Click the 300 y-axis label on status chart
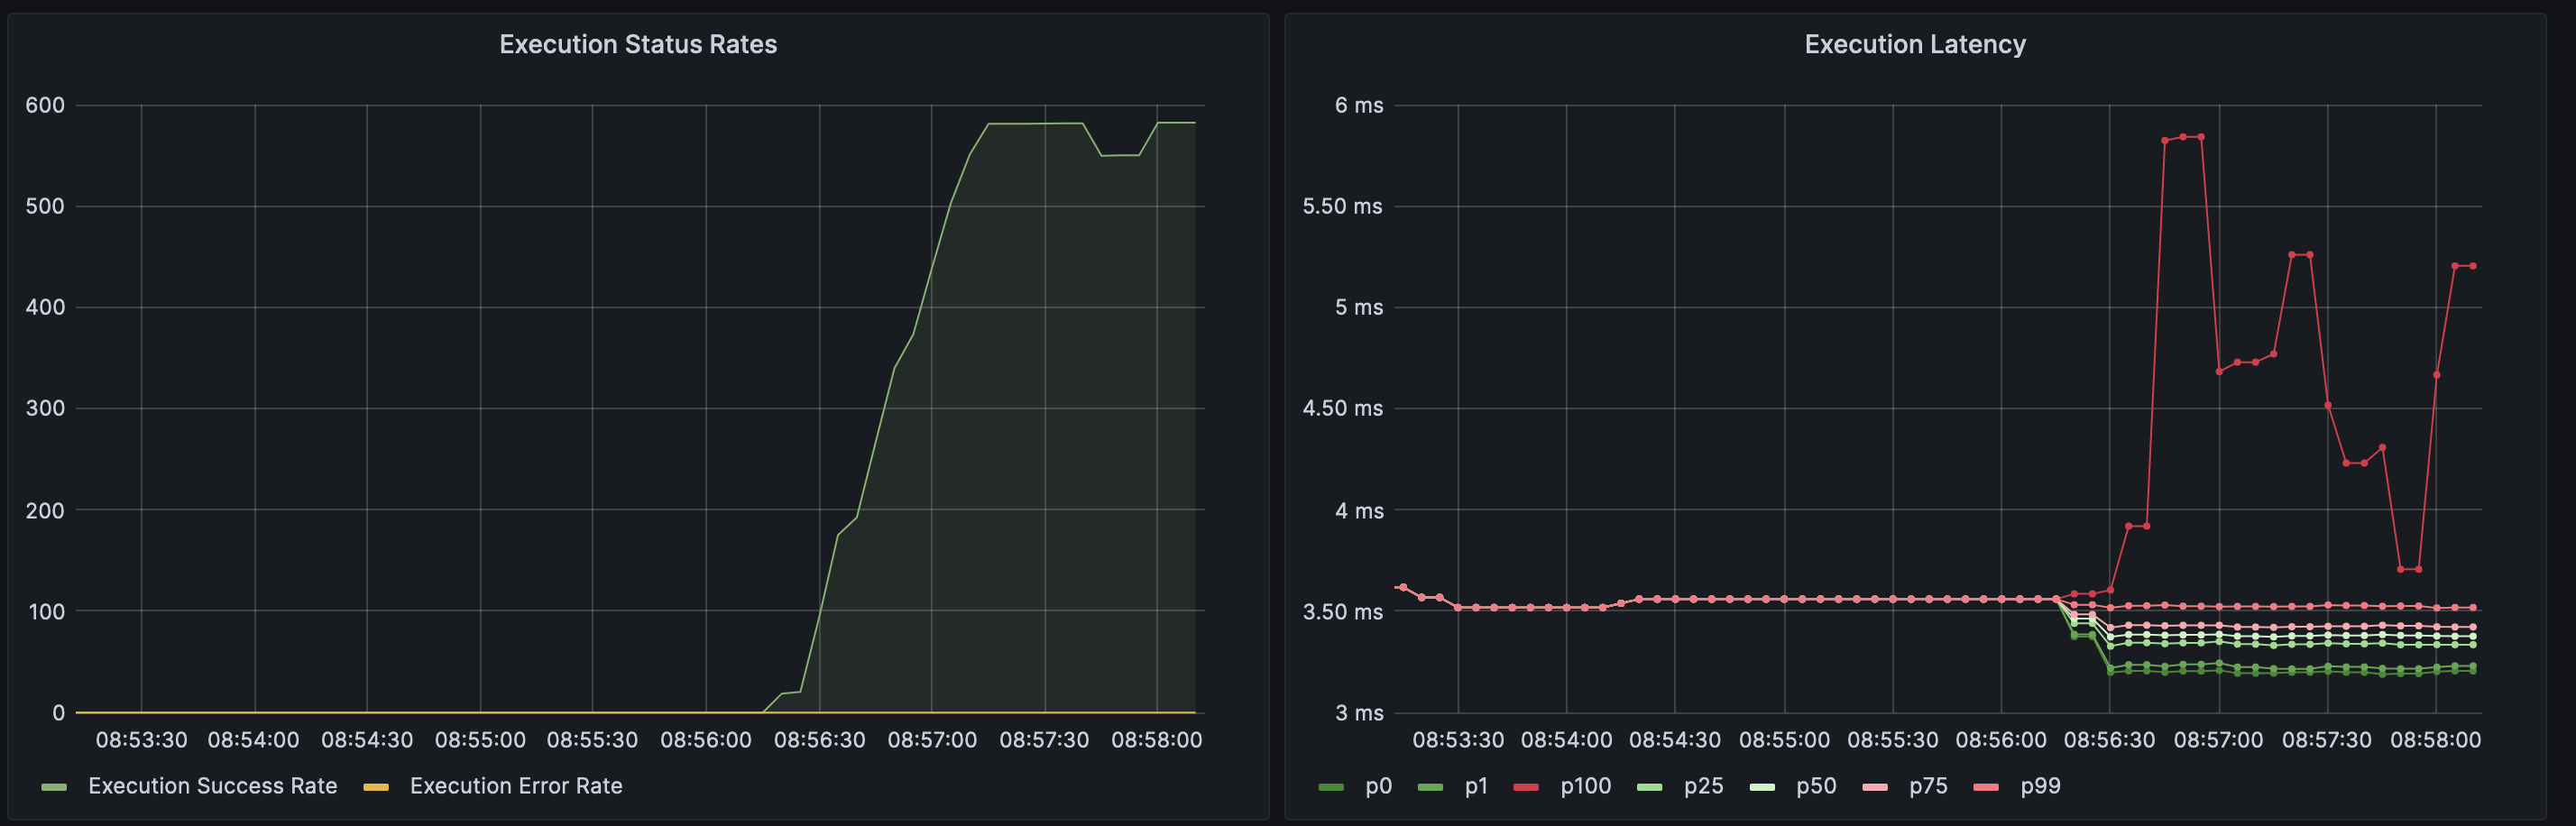Image resolution: width=2576 pixels, height=826 pixels. point(45,408)
